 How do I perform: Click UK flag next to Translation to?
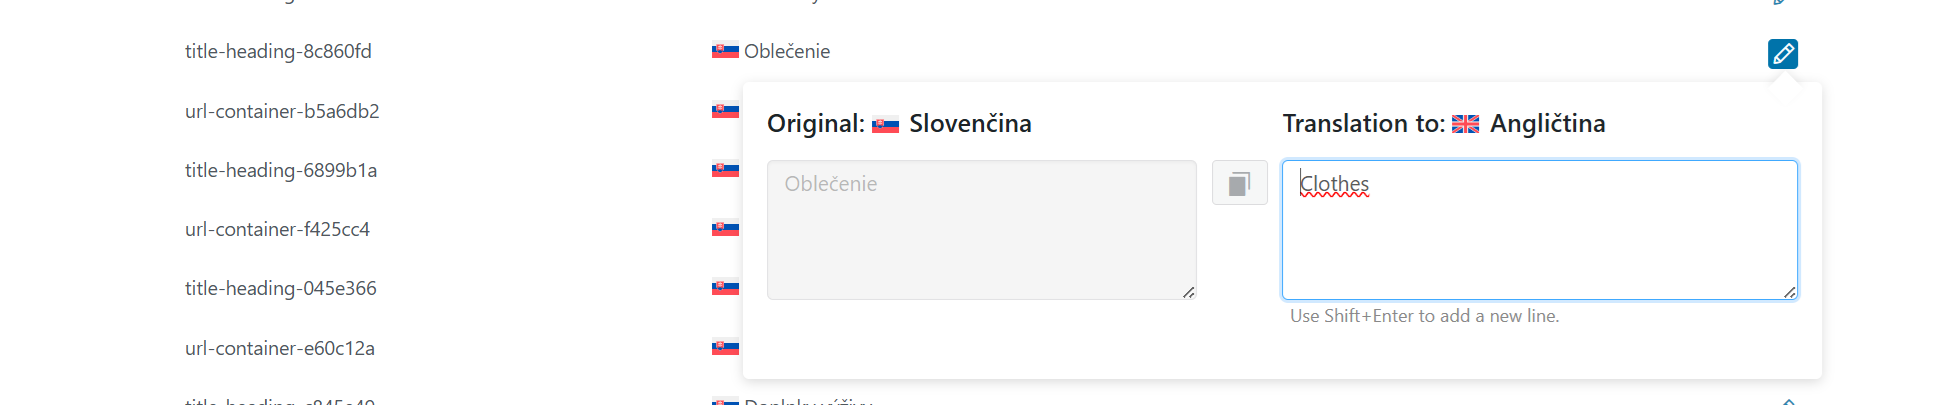point(1465,125)
